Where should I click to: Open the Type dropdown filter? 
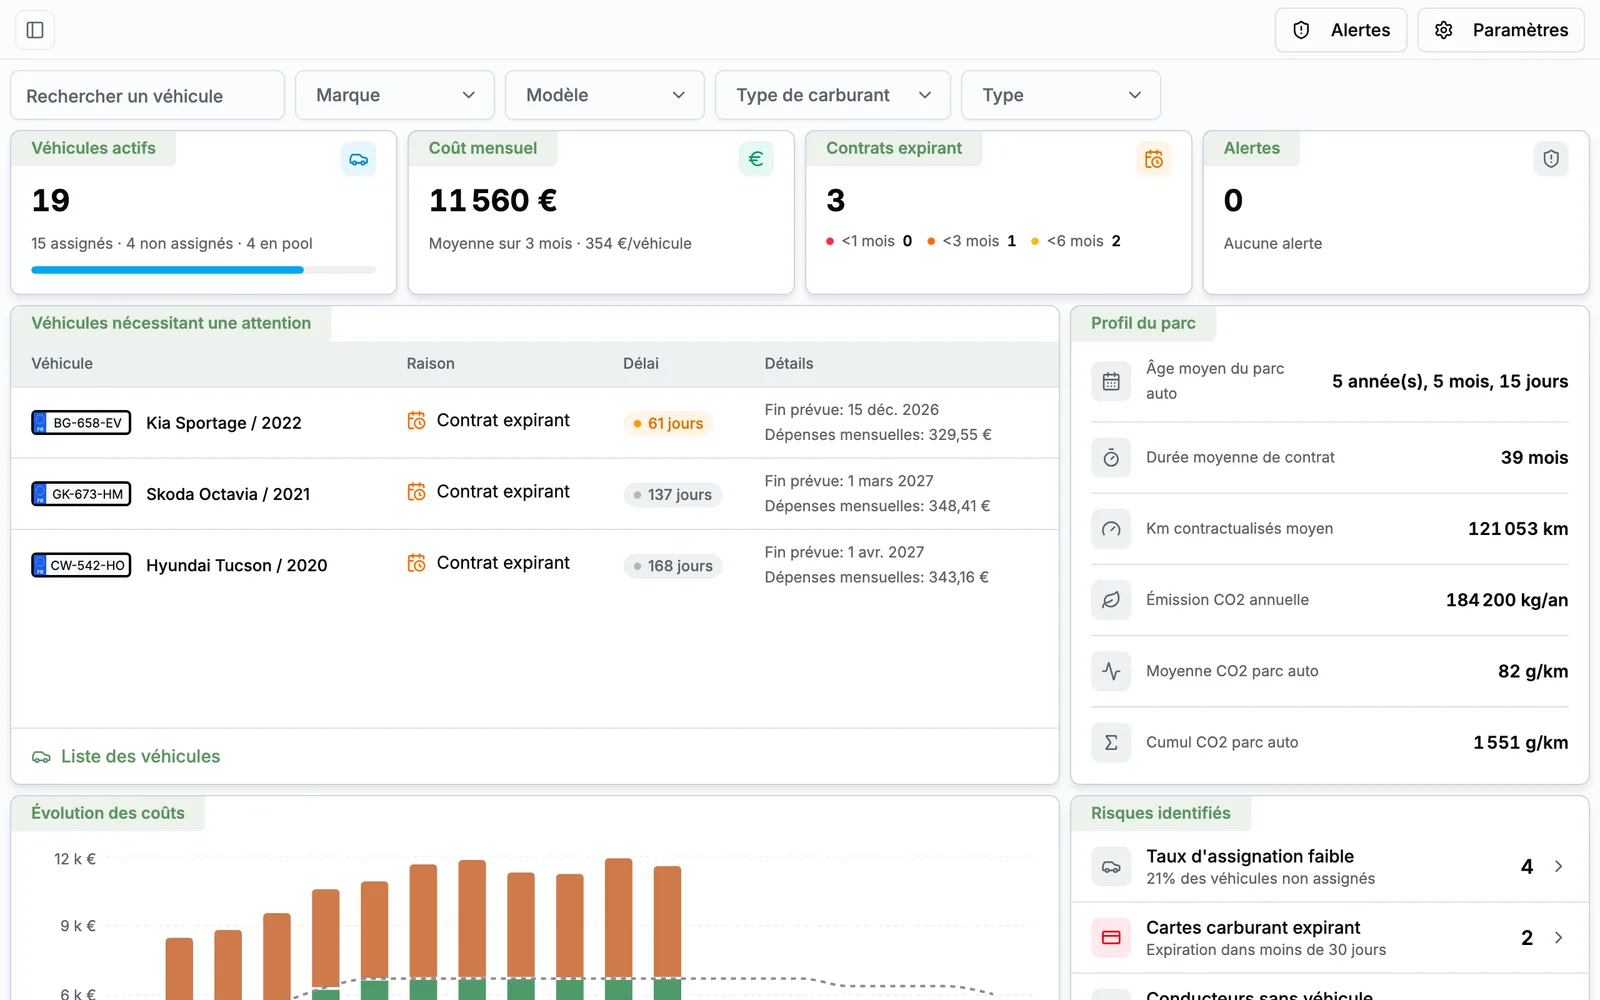tap(1061, 95)
